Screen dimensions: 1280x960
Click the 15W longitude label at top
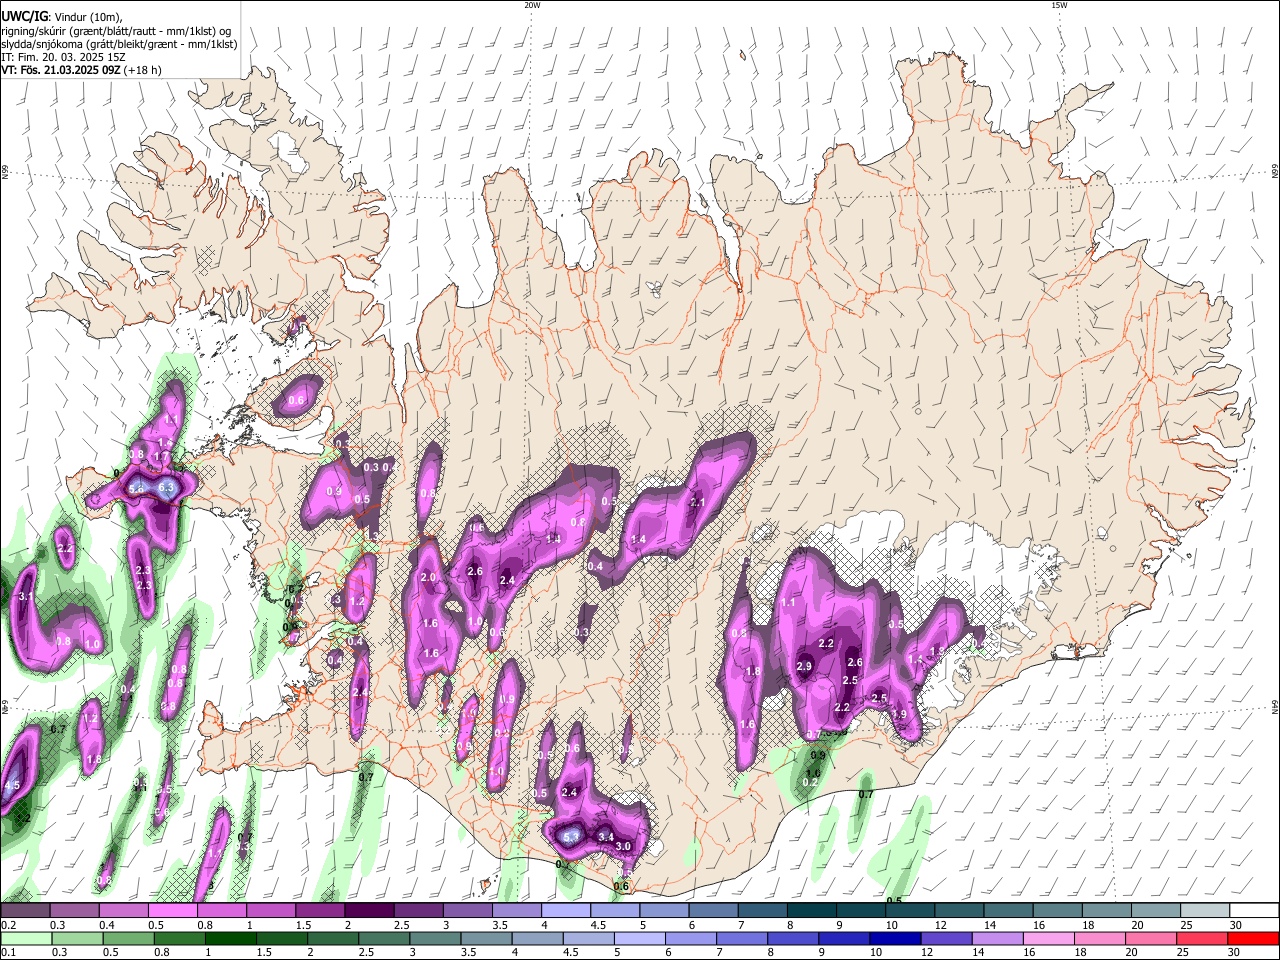click(1059, 5)
